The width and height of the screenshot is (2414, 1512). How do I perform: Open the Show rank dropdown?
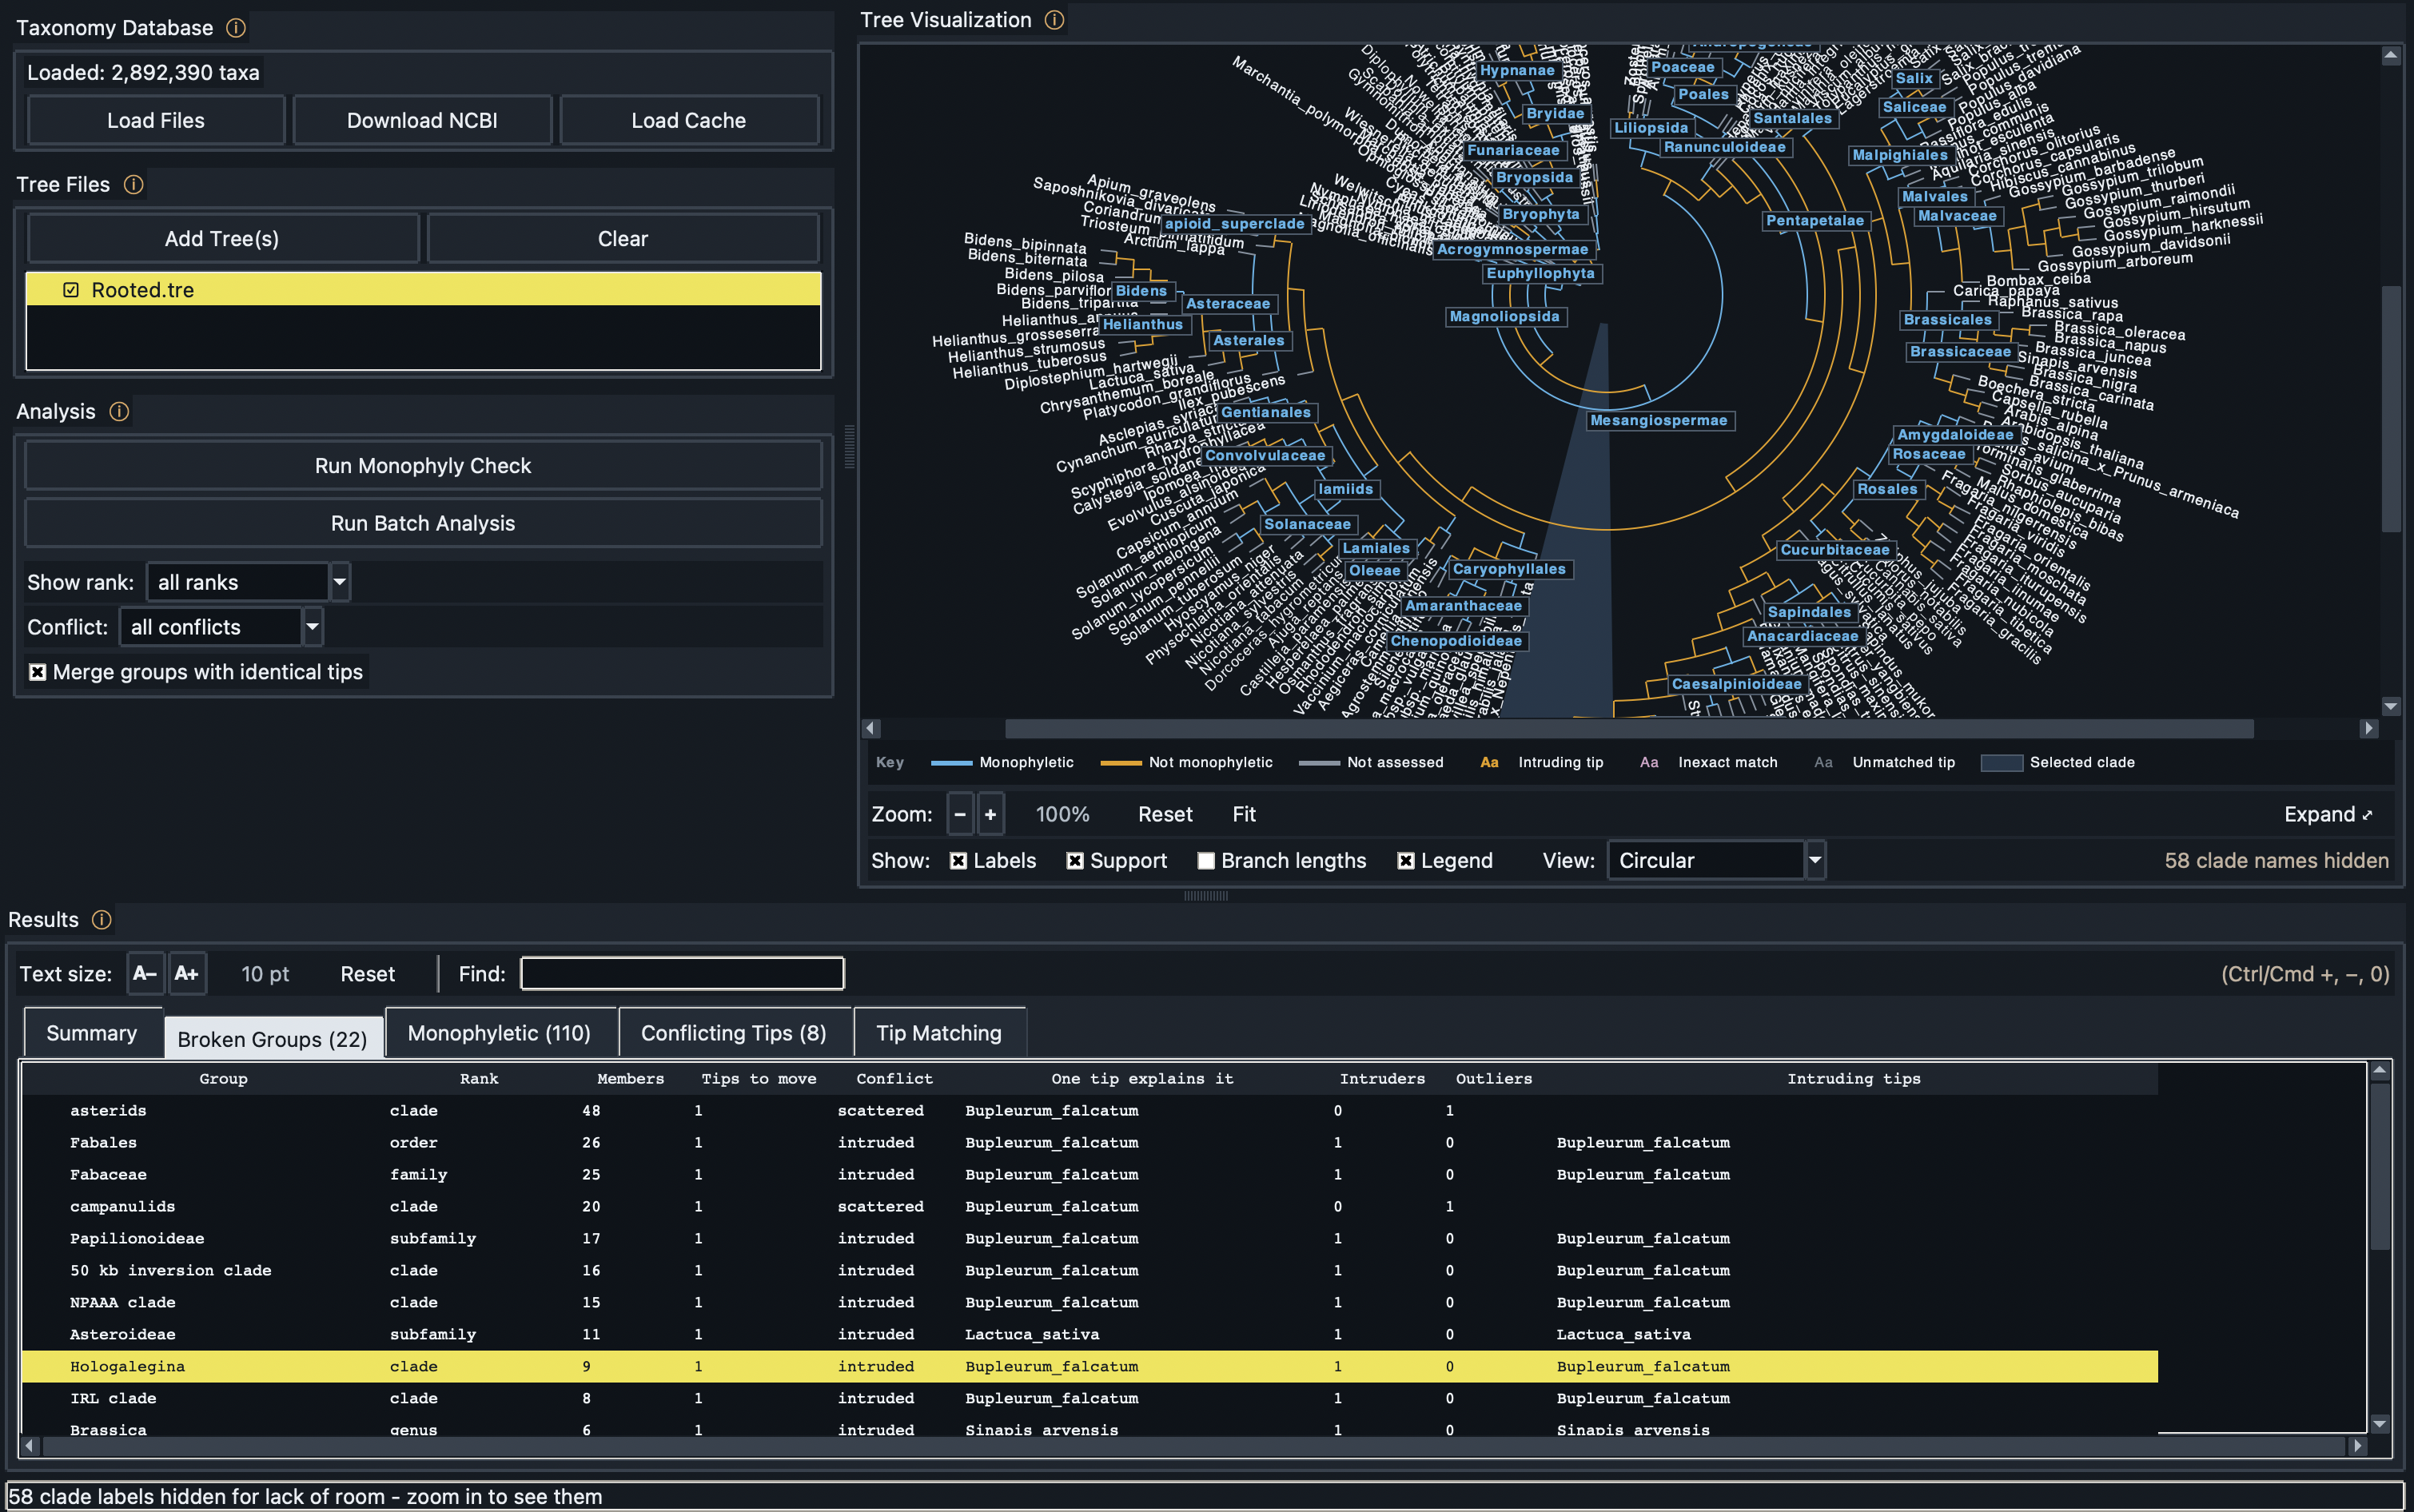[x=340, y=582]
